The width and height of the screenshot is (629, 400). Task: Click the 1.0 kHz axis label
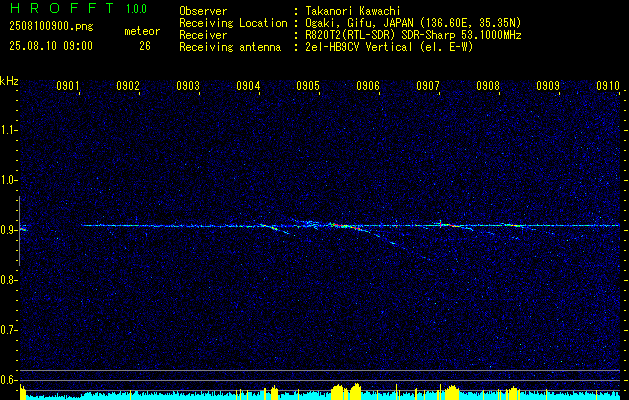point(9,180)
